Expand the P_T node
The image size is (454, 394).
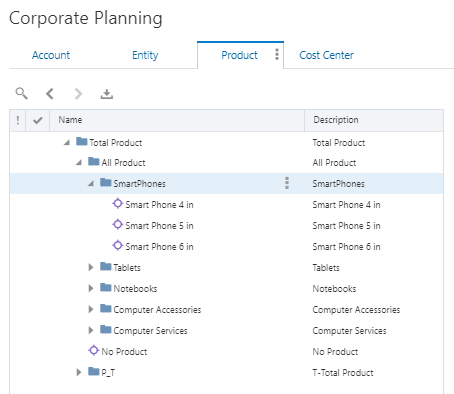point(79,372)
